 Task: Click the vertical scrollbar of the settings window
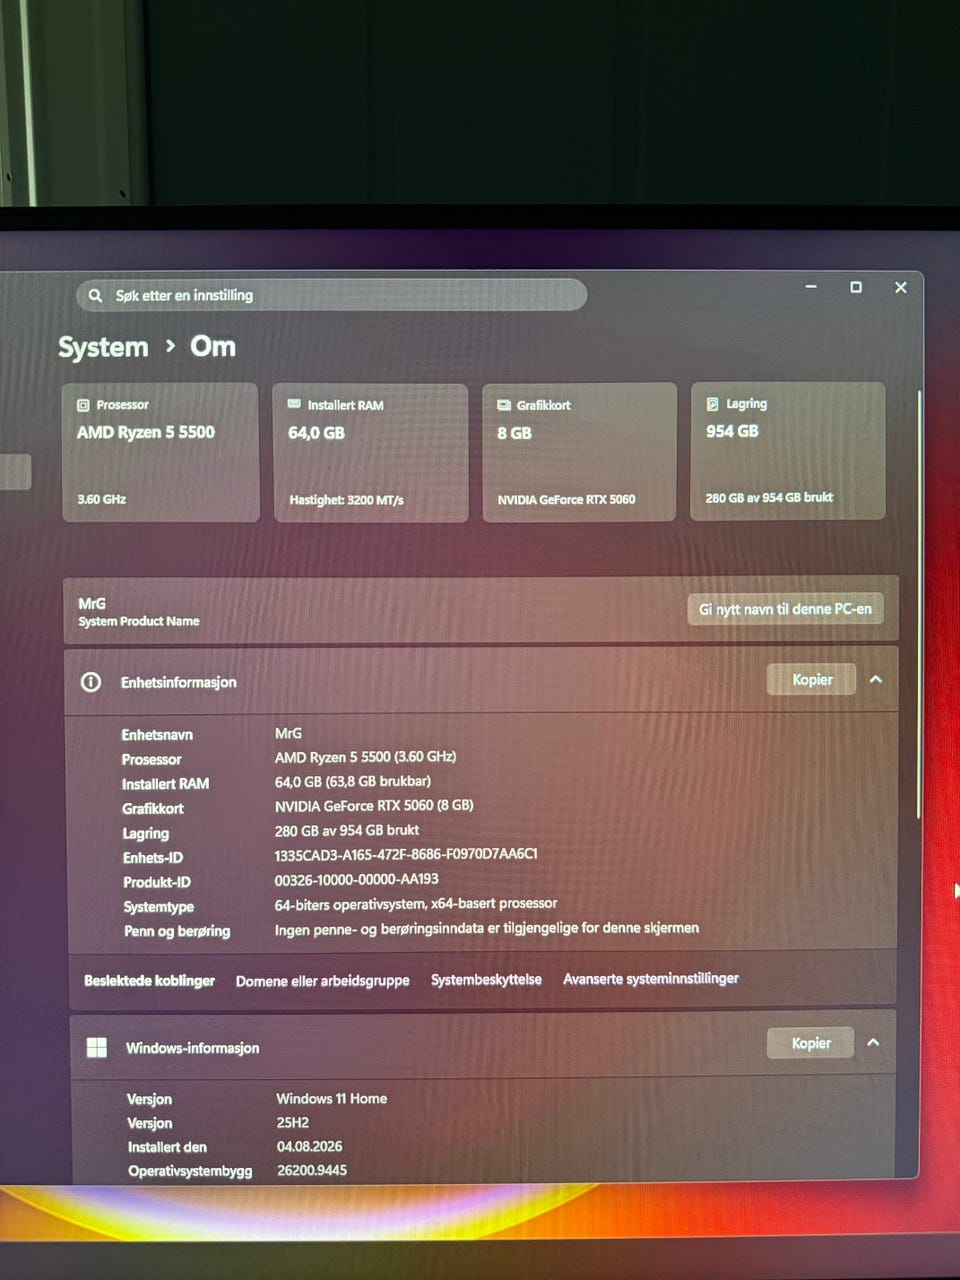point(918,605)
